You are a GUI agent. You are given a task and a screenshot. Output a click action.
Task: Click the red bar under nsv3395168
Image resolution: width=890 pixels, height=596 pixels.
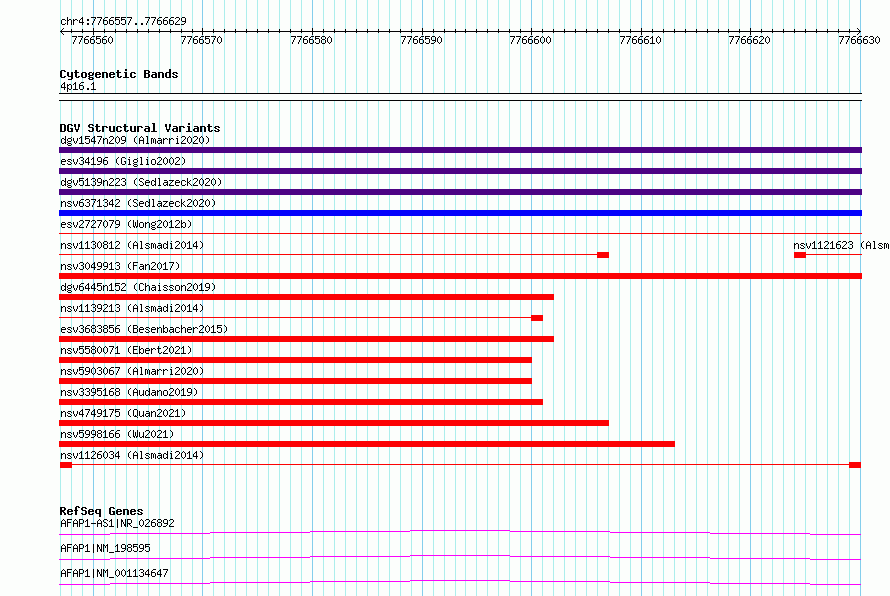tap(301, 402)
